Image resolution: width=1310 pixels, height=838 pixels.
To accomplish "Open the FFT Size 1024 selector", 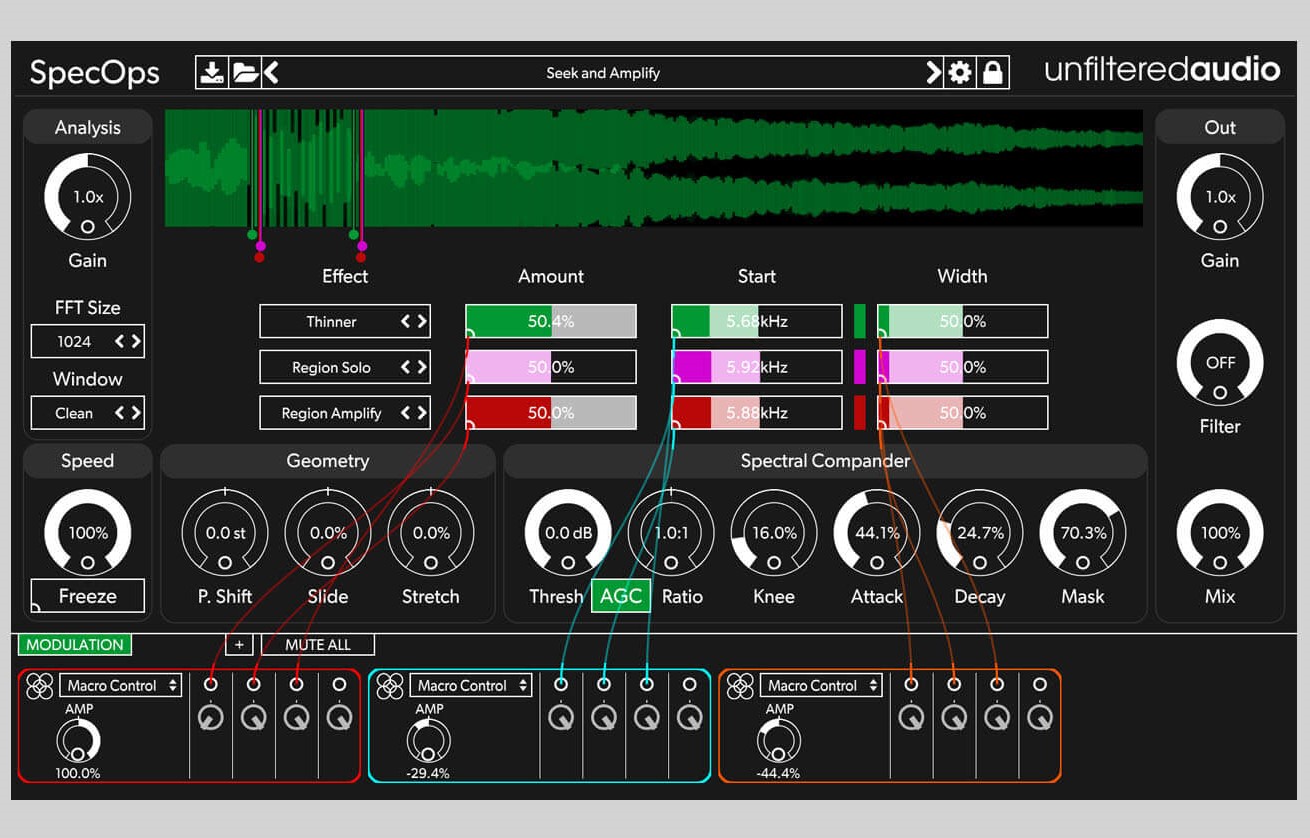I will click(88, 341).
